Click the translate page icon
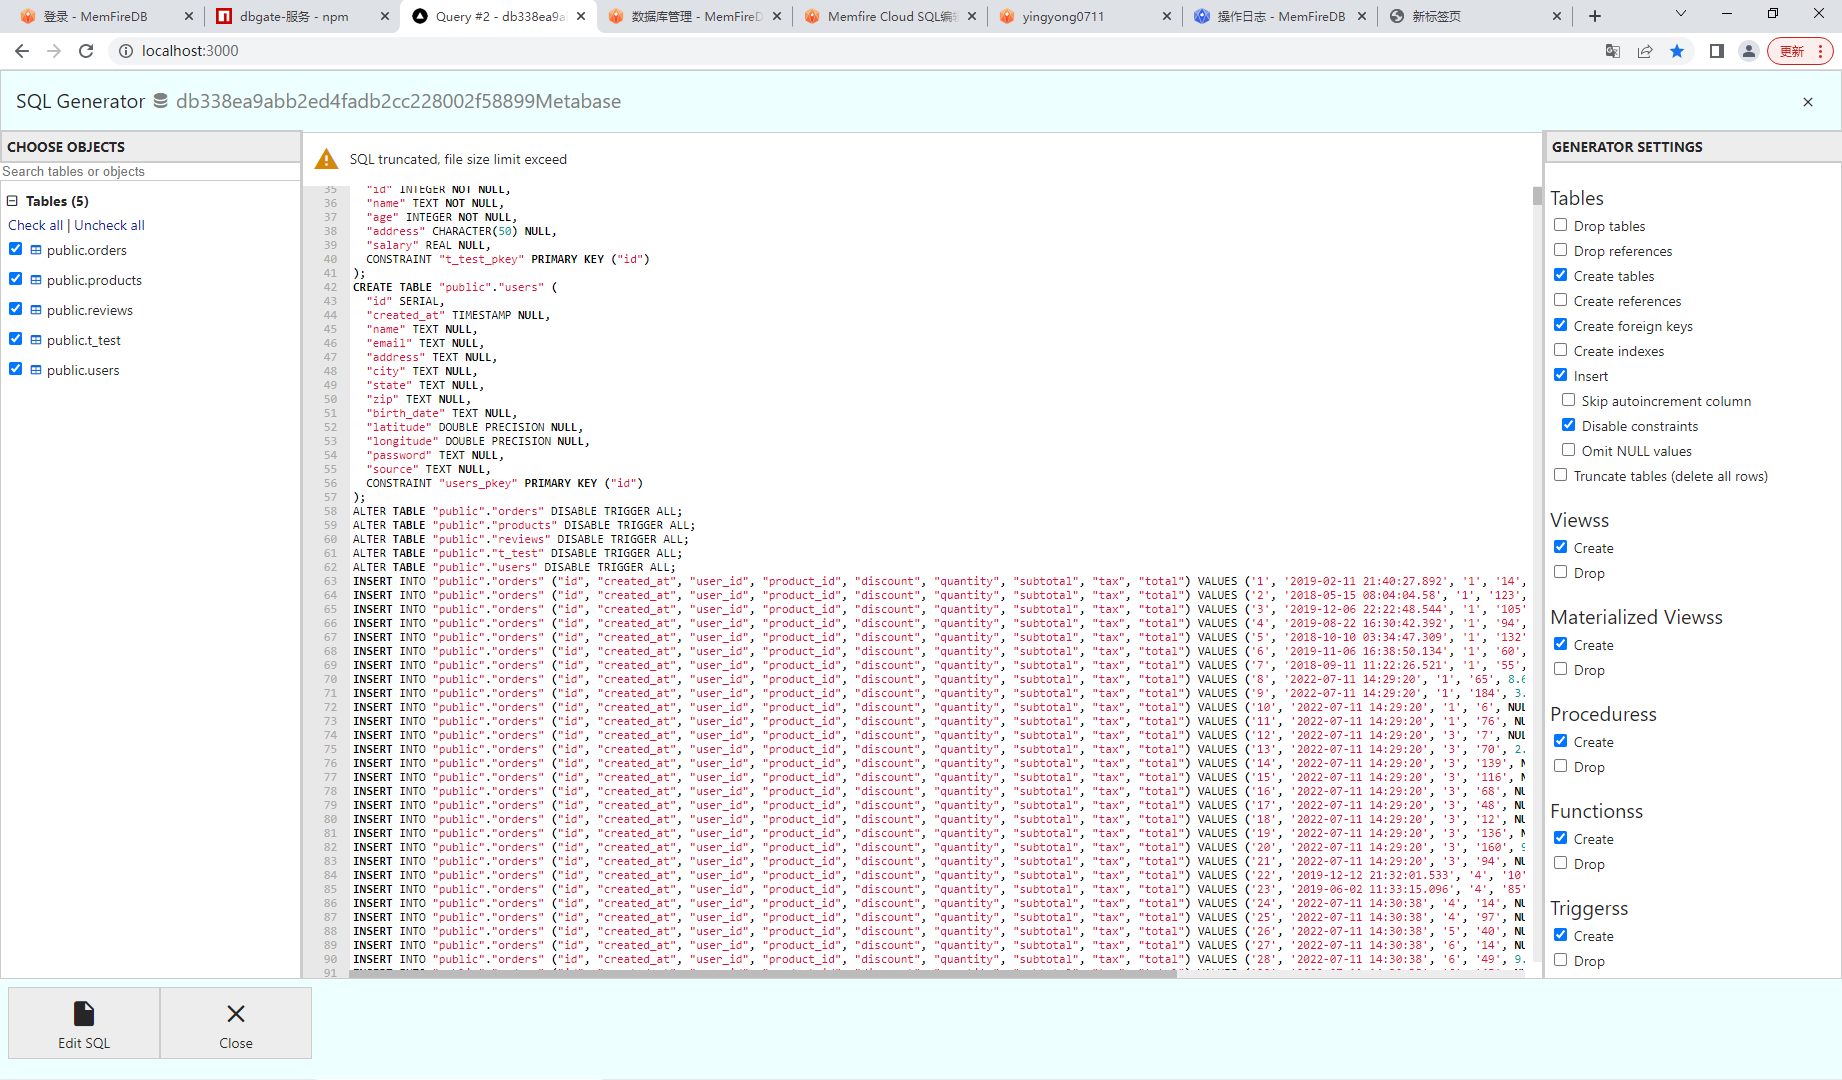Screen dimensions: 1842x1080 (1613, 51)
